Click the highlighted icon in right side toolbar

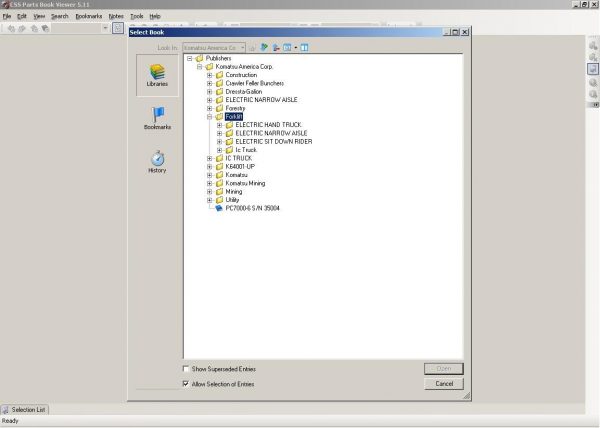point(593,69)
